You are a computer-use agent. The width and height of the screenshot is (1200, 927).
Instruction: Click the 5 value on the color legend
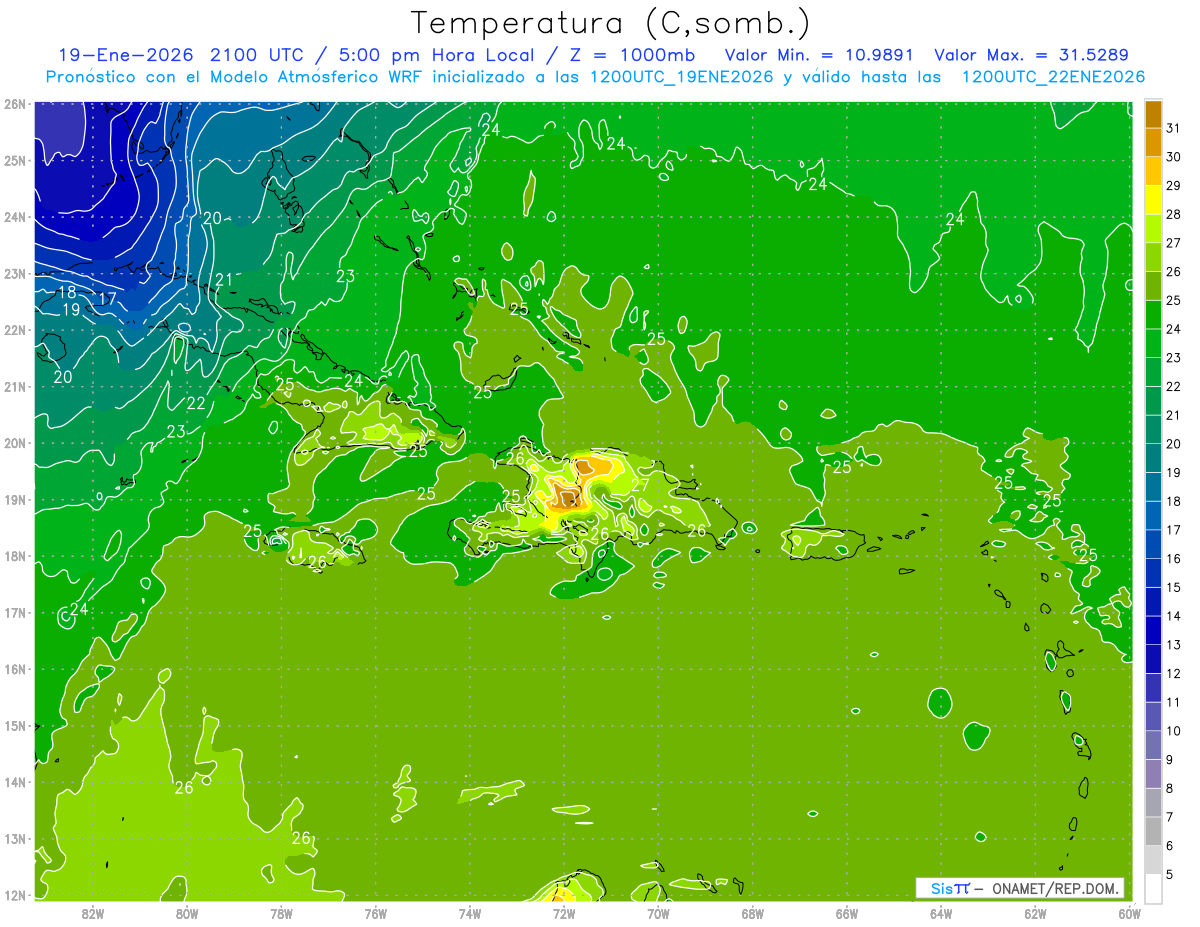[x=1170, y=875]
